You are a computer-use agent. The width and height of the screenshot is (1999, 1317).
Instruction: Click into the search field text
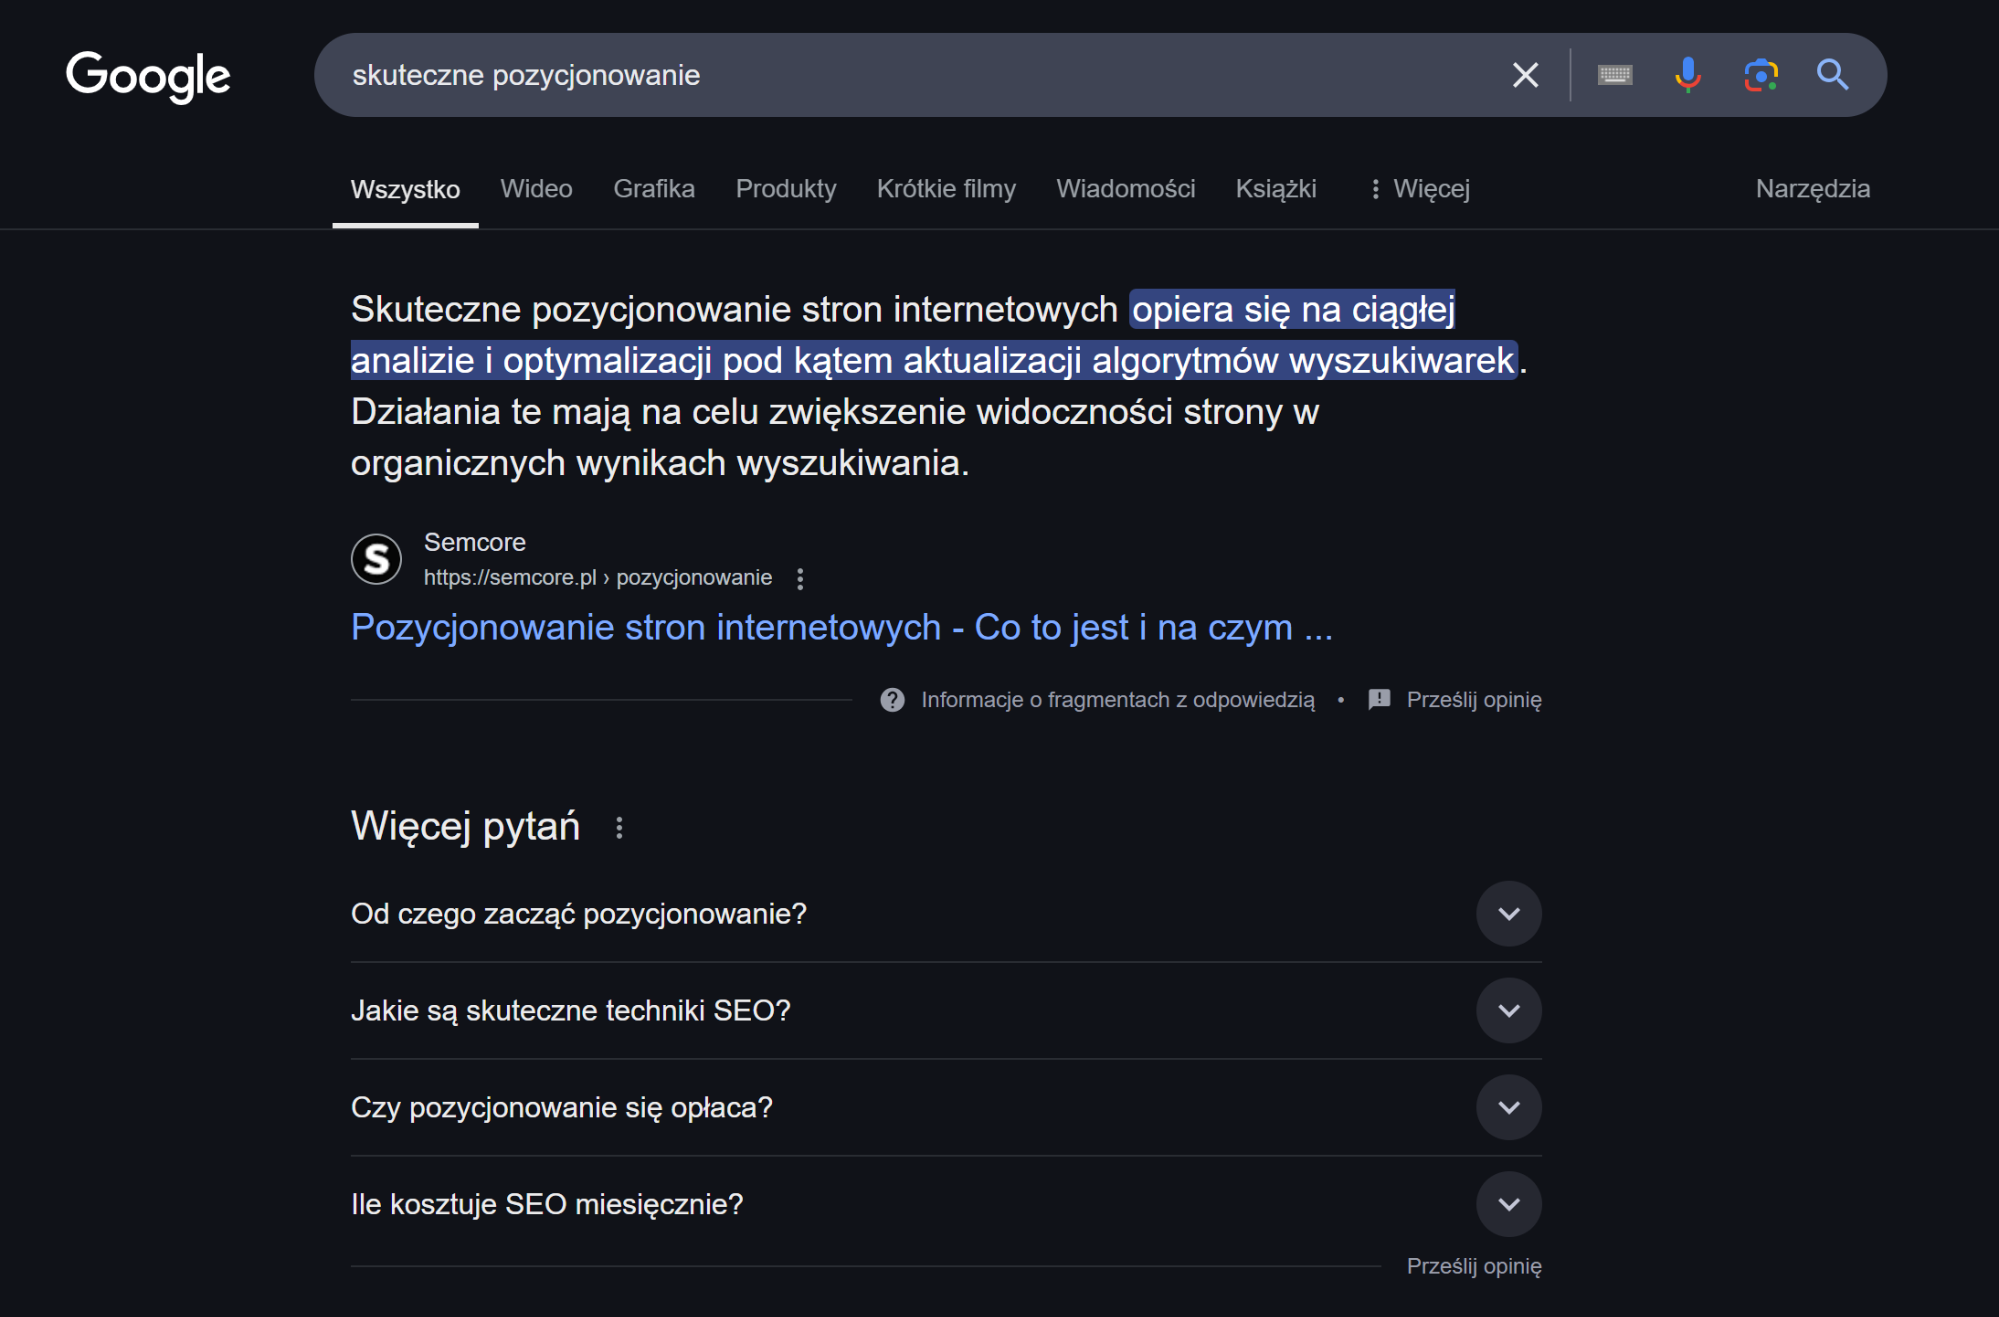[x=526, y=75]
